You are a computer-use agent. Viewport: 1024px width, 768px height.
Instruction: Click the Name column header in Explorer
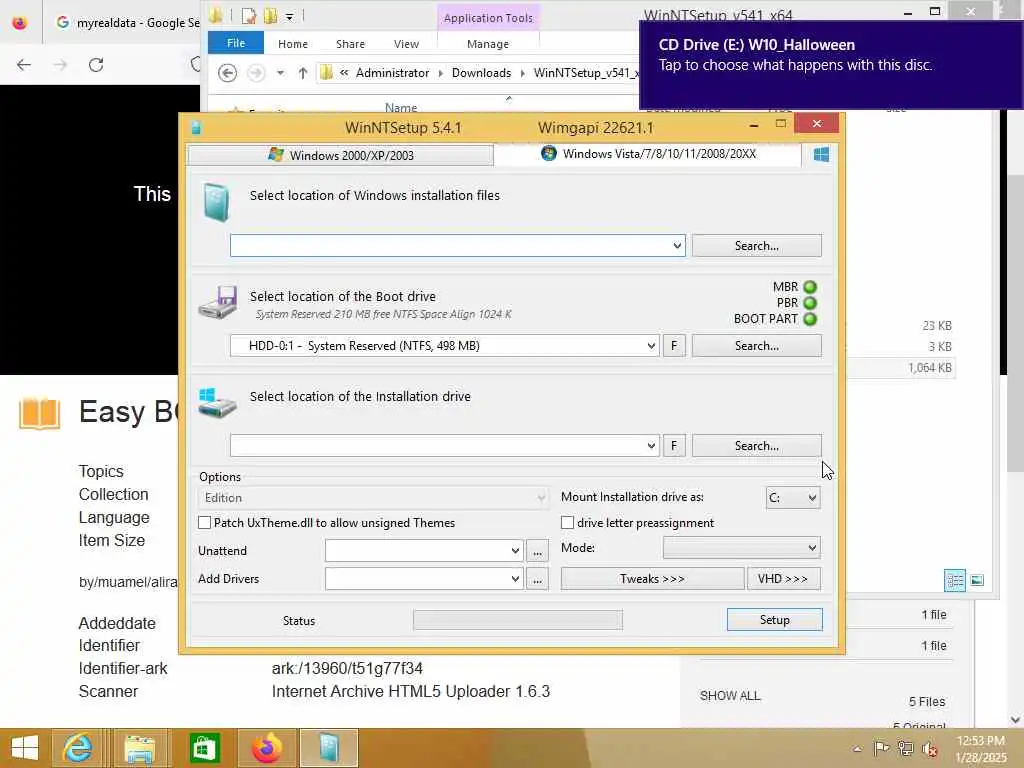401,108
